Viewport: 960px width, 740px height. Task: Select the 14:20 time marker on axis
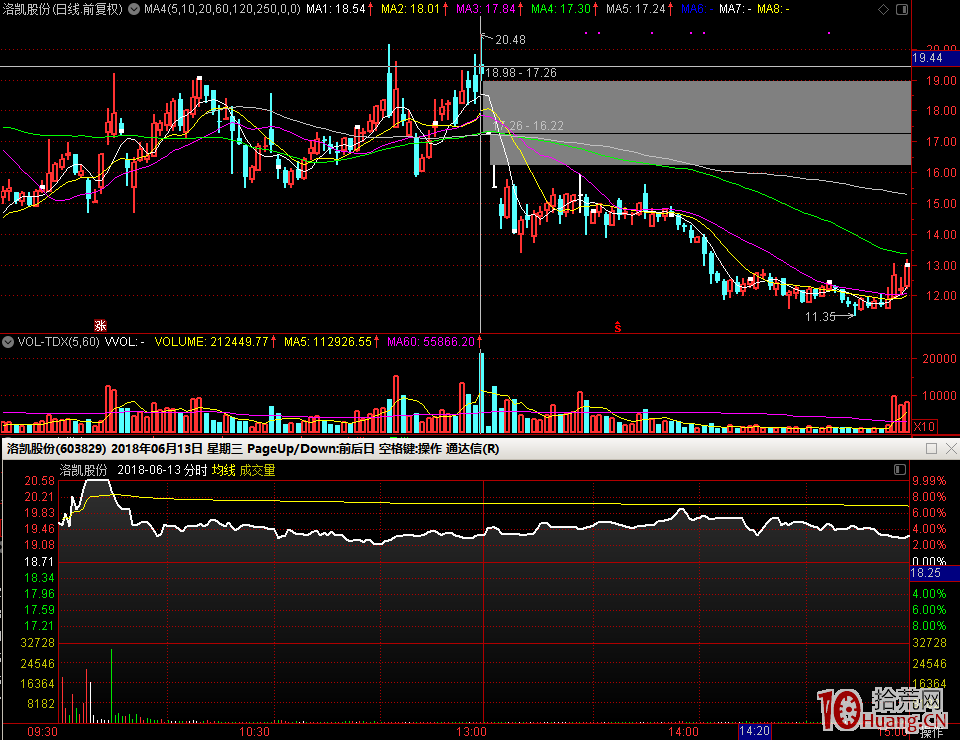coord(754,732)
